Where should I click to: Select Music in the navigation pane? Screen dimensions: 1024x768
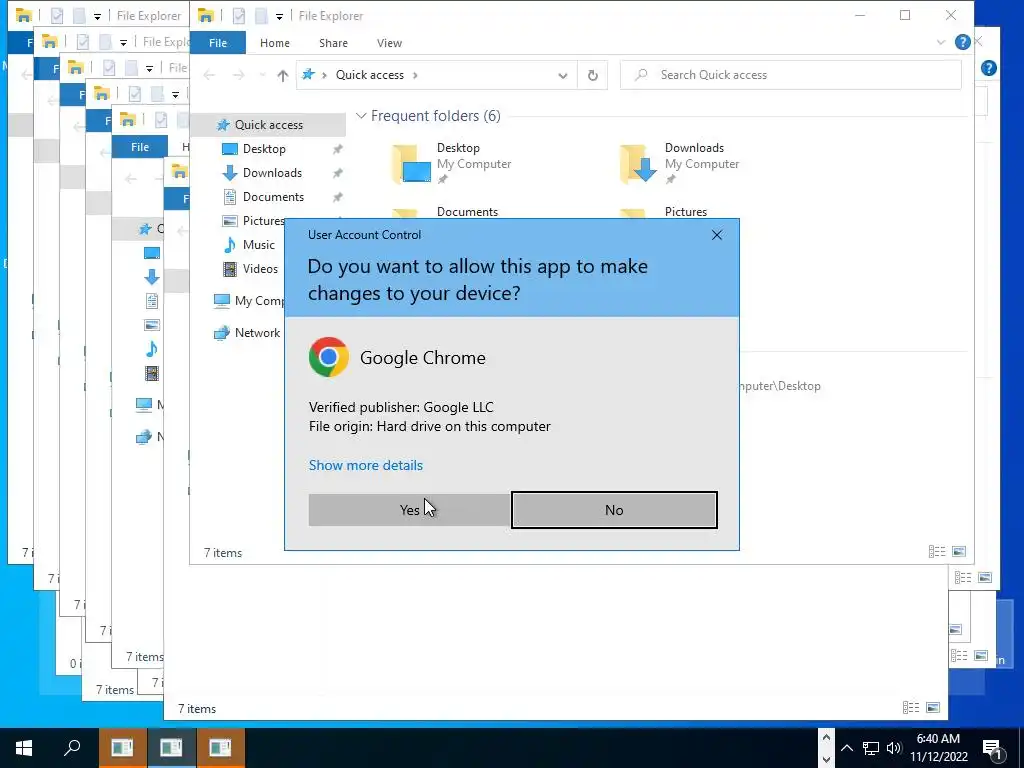tap(259, 245)
